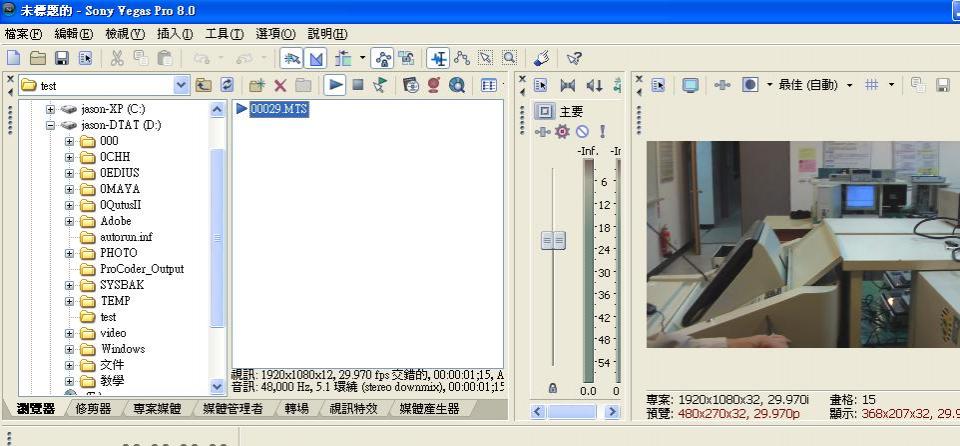The width and height of the screenshot is (960, 446).
Task: Toggle the fader channel lock icon
Action: [x=553, y=388]
